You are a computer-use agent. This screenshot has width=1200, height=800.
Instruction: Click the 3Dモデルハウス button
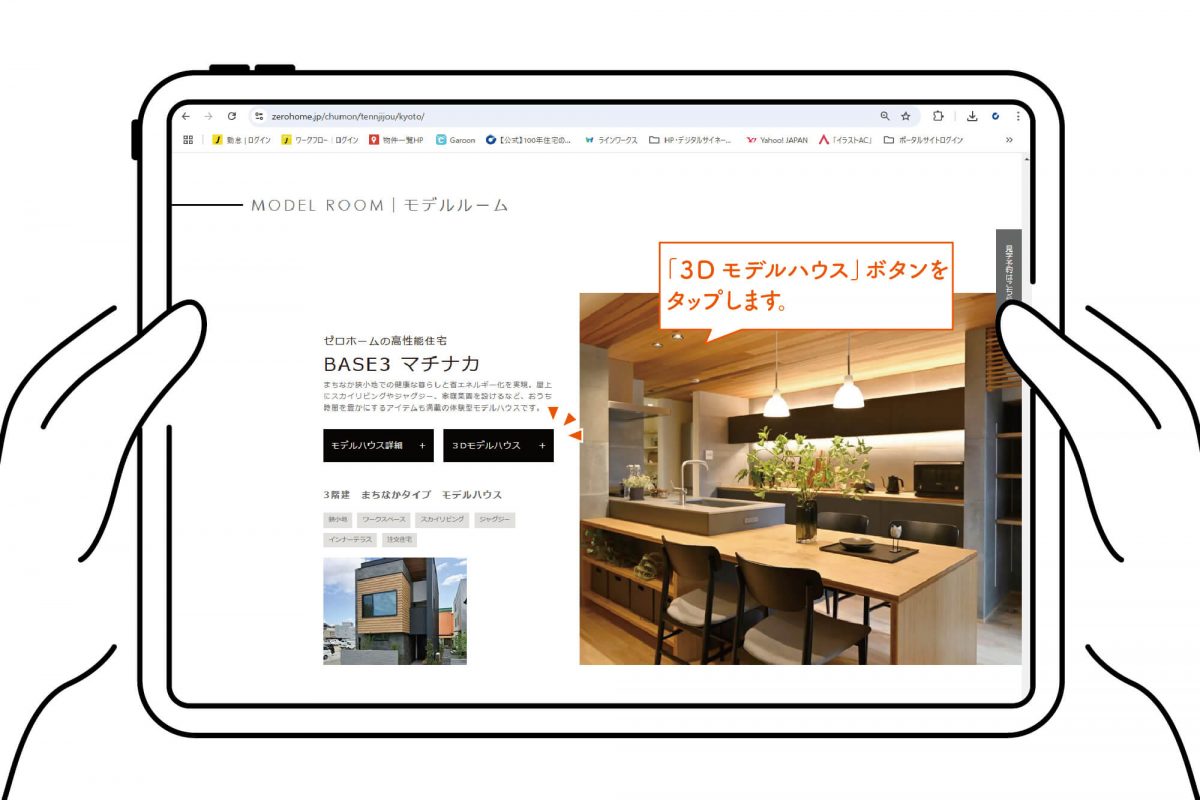click(498, 446)
